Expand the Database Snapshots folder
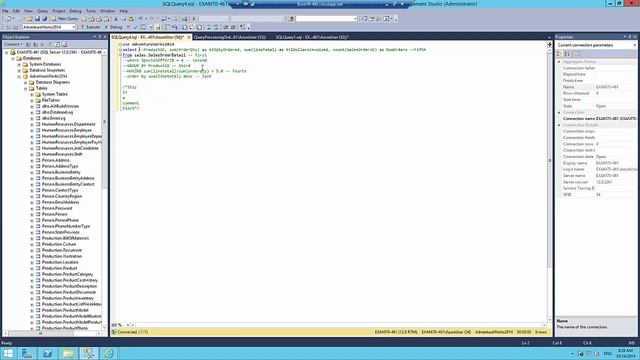 coord(19,70)
